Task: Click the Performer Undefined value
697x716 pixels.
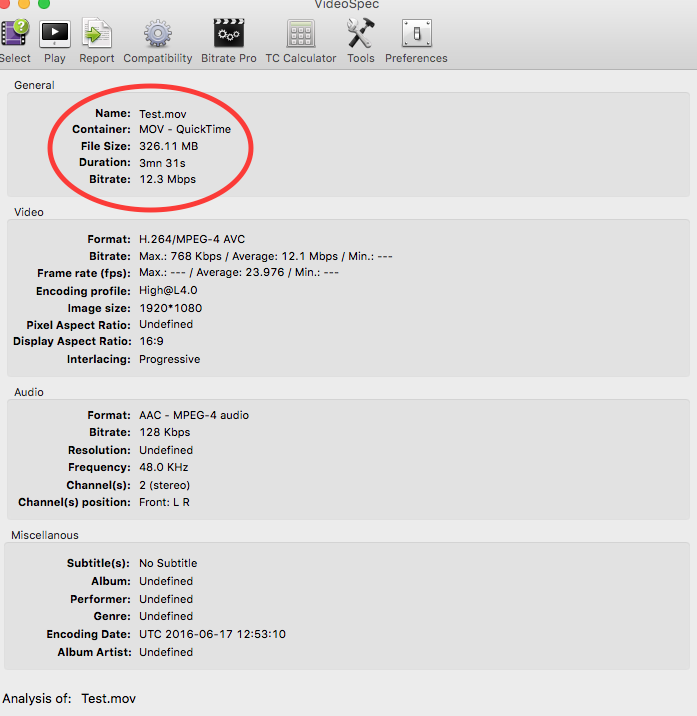Action: [166, 599]
